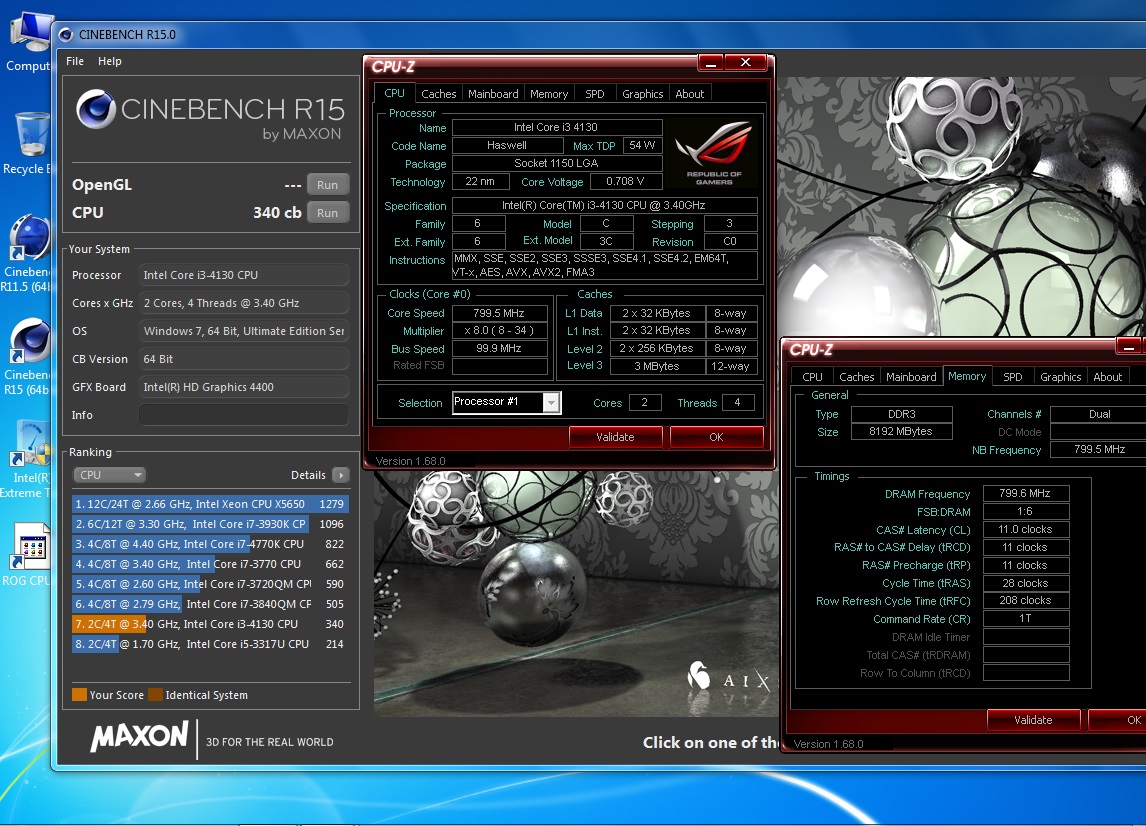Click Validate in the CPU tab window
The height and width of the screenshot is (826, 1146).
[x=615, y=436]
